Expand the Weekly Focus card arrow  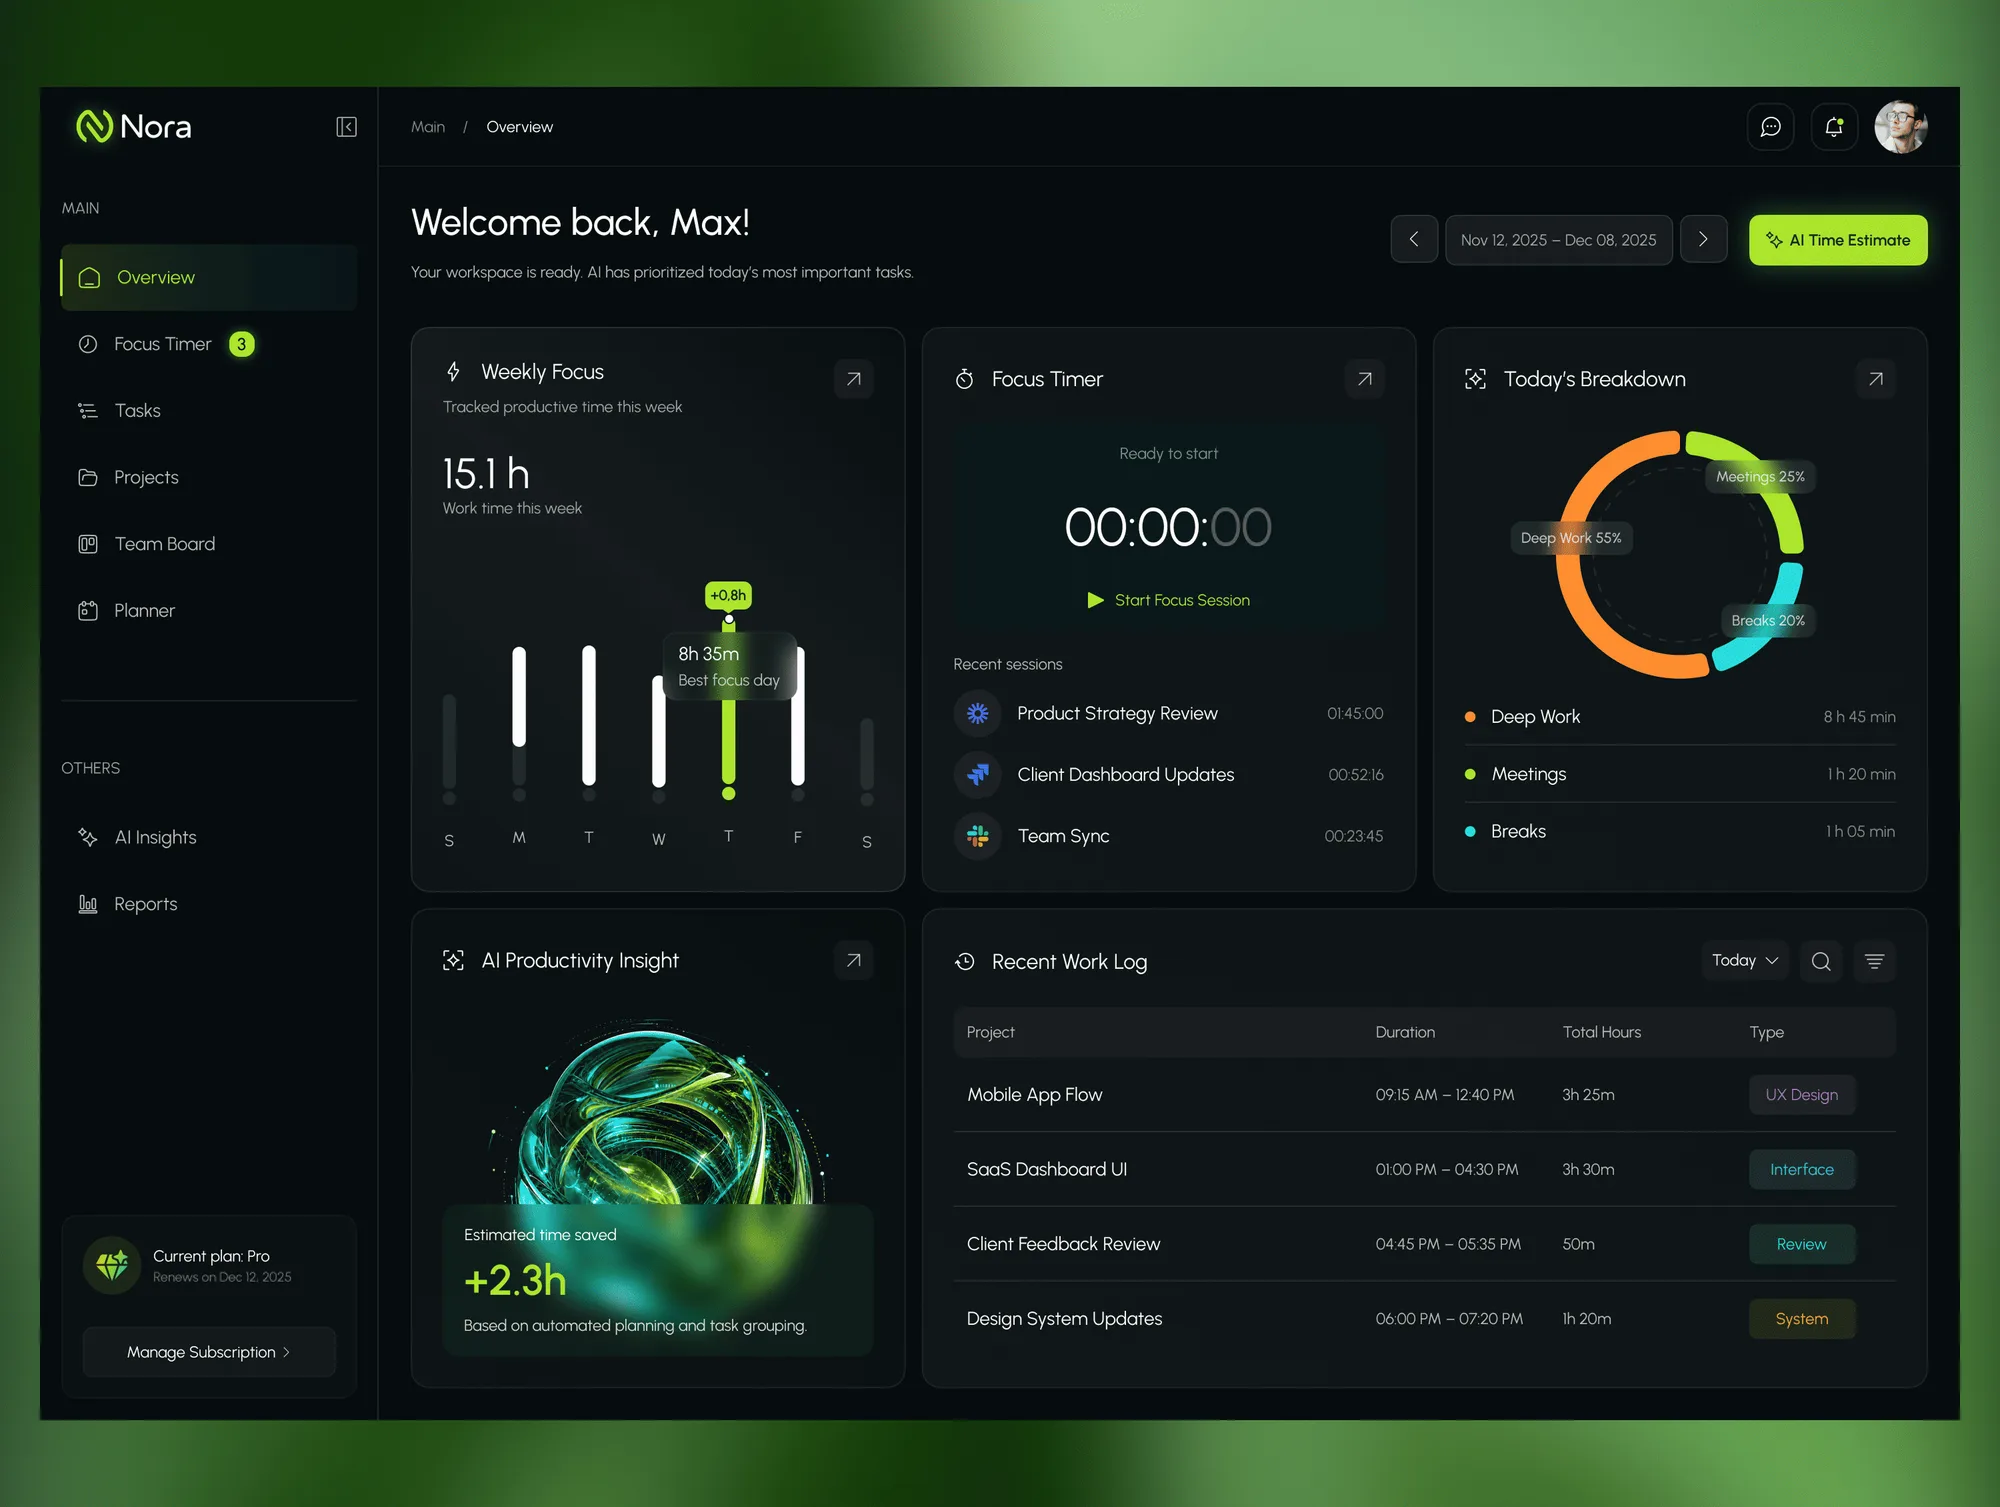[x=853, y=379]
